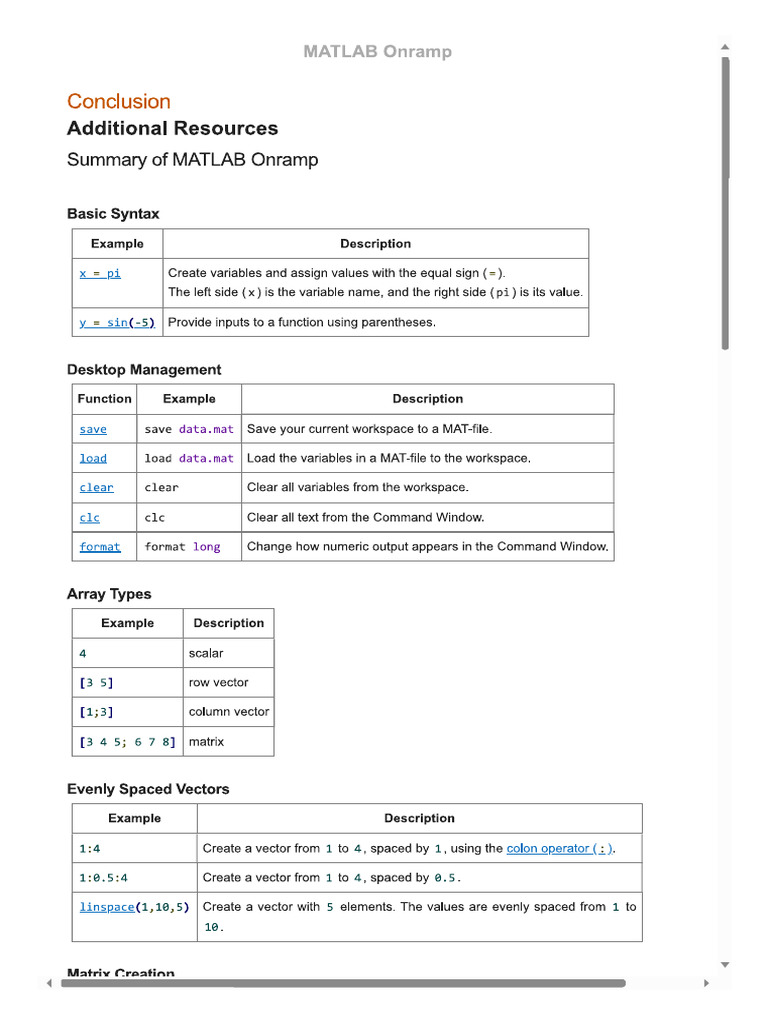This screenshot has width=768, height=1024.
Task: Click the vertical scrollbar thumb
Action: coord(725,204)
